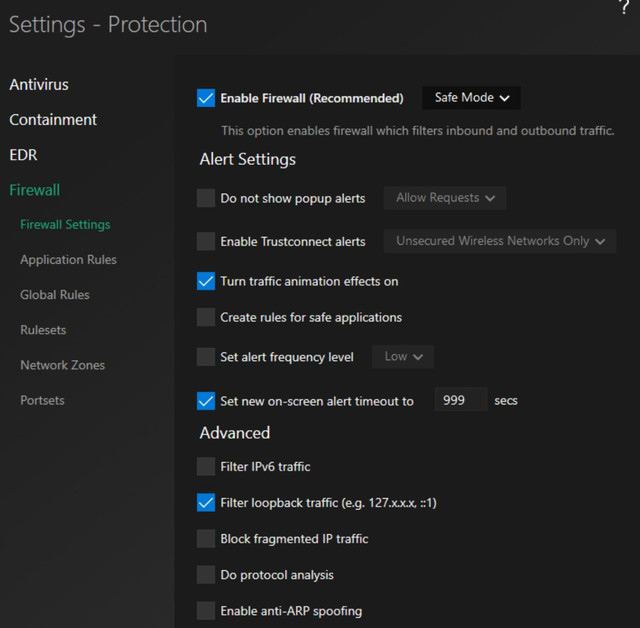
Task: Go to EDR settings section
Action: click(x=23, y=155)
